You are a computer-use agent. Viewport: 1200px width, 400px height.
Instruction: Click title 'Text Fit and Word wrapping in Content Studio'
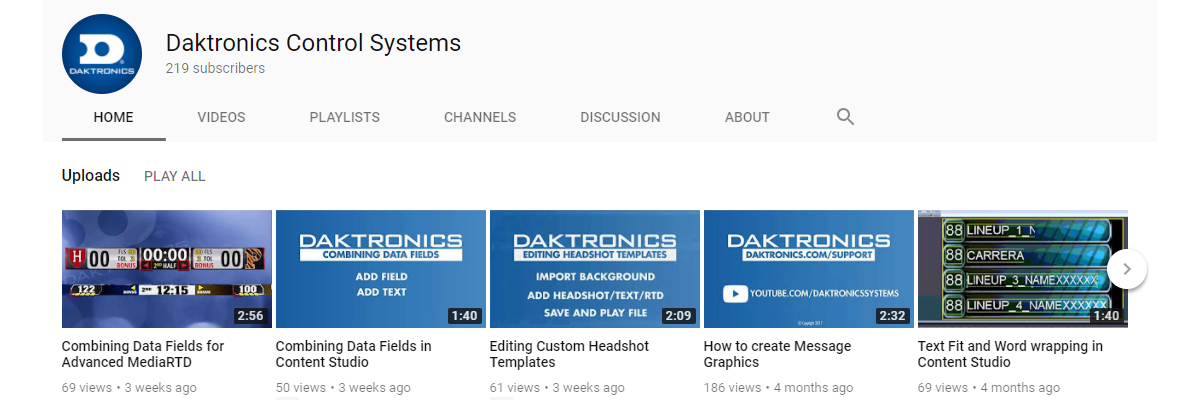pyautogui.click(x=1011, y=354)
